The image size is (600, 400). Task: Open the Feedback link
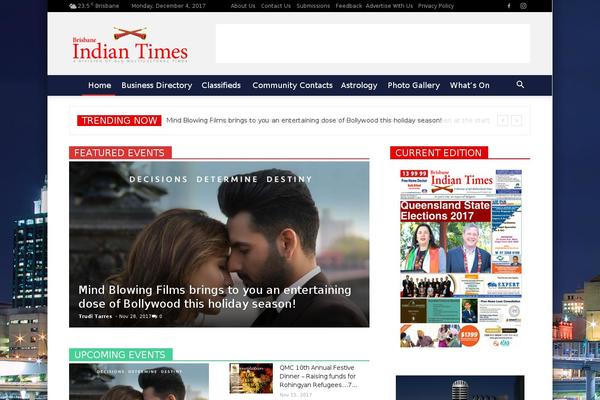click(x=348, y=6)
